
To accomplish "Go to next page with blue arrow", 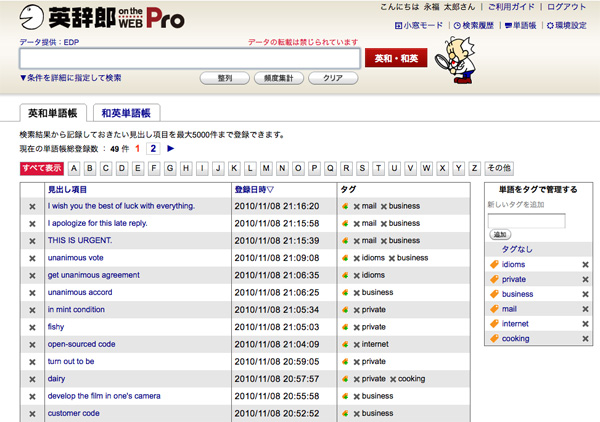I will [x=171, y=148].
